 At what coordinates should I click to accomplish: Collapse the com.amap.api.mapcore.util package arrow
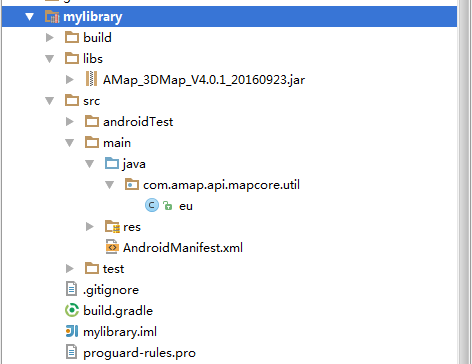pos(109,185)
